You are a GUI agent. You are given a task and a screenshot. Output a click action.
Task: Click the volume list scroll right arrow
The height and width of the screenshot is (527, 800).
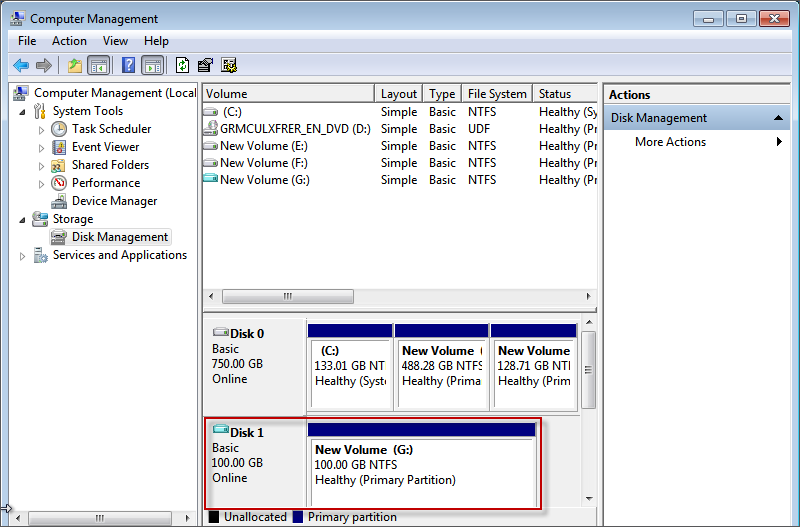(588, 296)
